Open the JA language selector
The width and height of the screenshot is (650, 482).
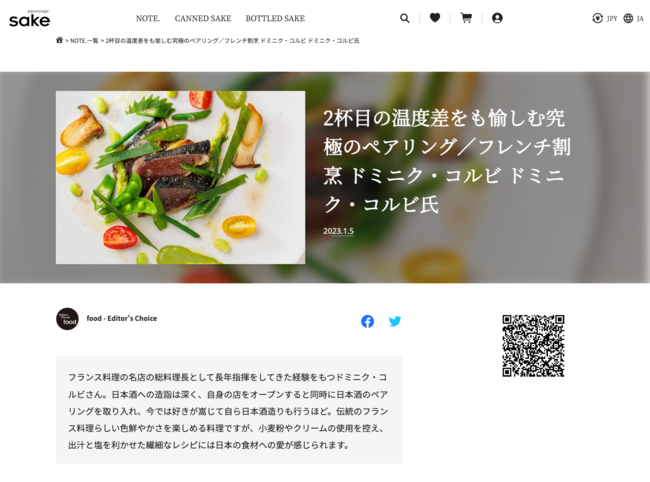[633, 18]
